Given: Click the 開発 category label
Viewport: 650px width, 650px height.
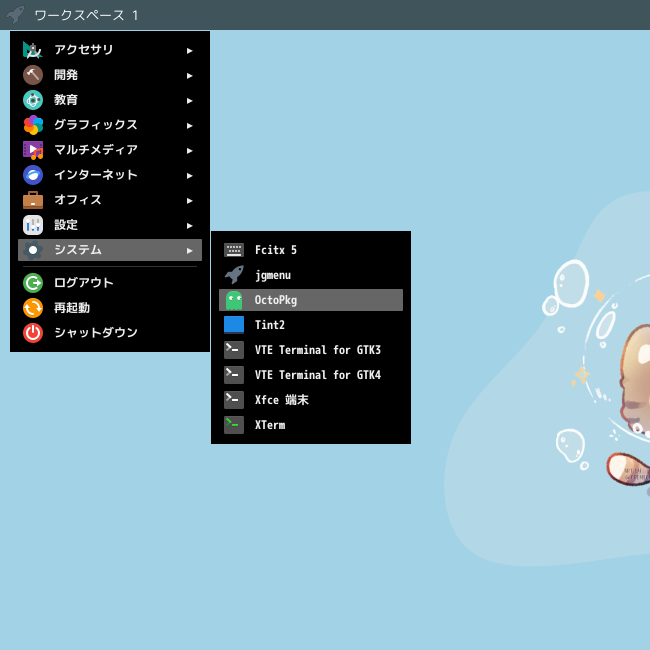Looking at the screenshot, I should click(66, 75).
